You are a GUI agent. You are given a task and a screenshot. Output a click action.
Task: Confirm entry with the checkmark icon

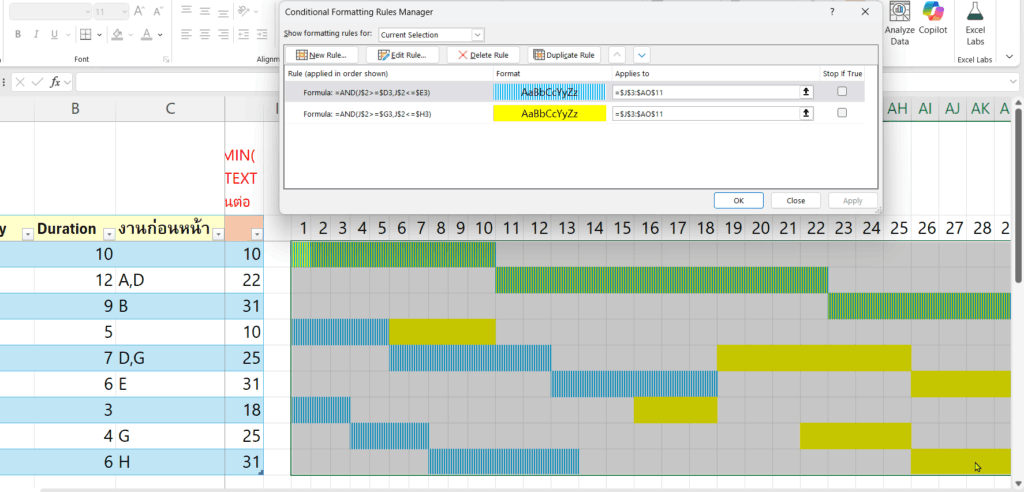37,82
